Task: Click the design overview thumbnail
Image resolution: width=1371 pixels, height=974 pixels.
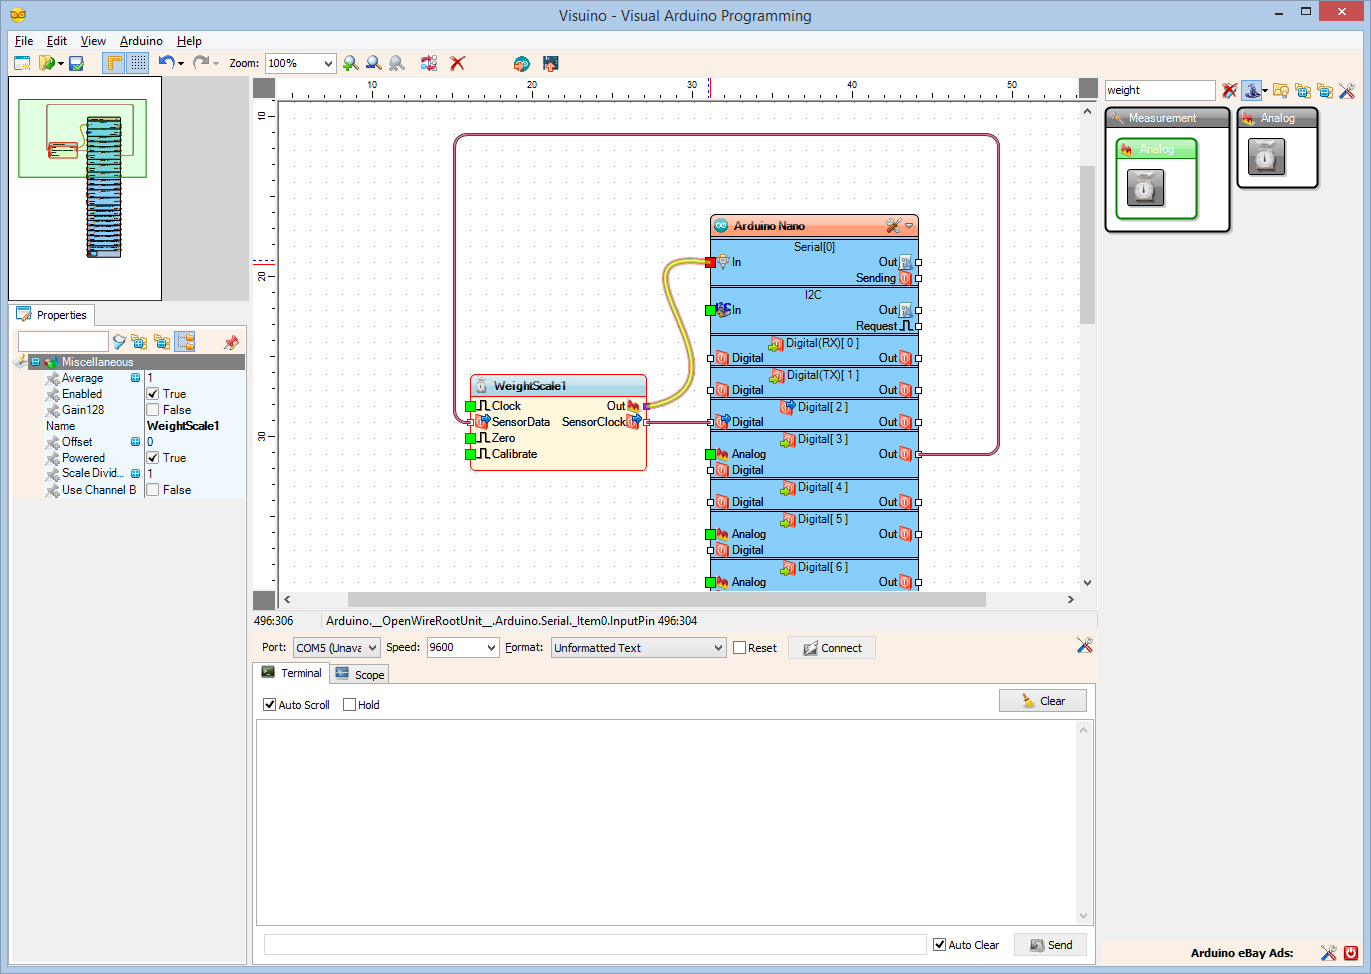Action: (x=85, y=189)
